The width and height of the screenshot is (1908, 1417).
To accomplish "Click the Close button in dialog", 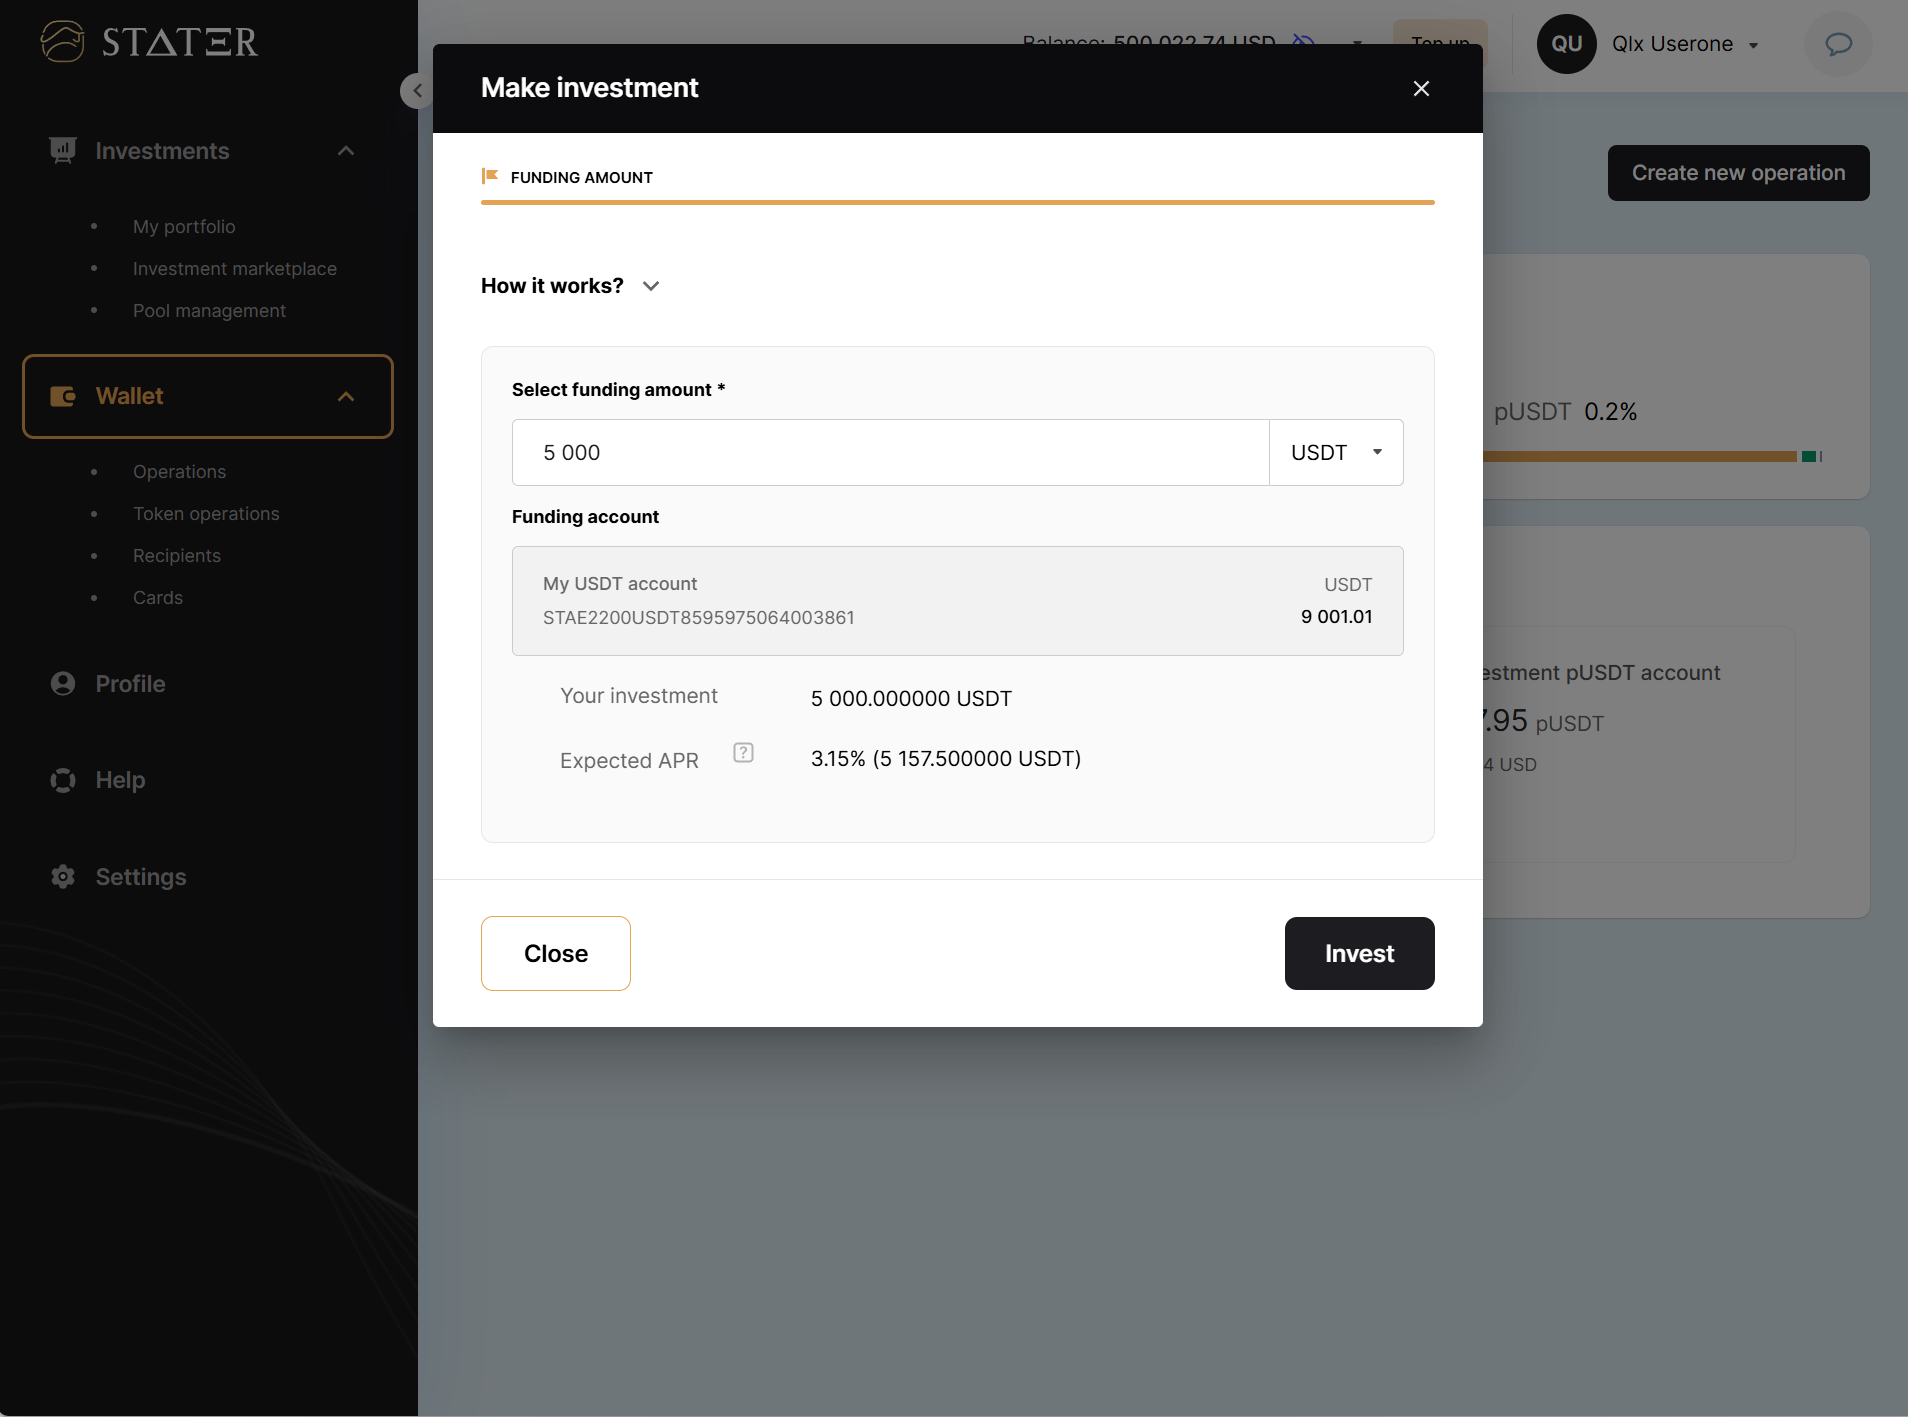I will tap(555, 954).
